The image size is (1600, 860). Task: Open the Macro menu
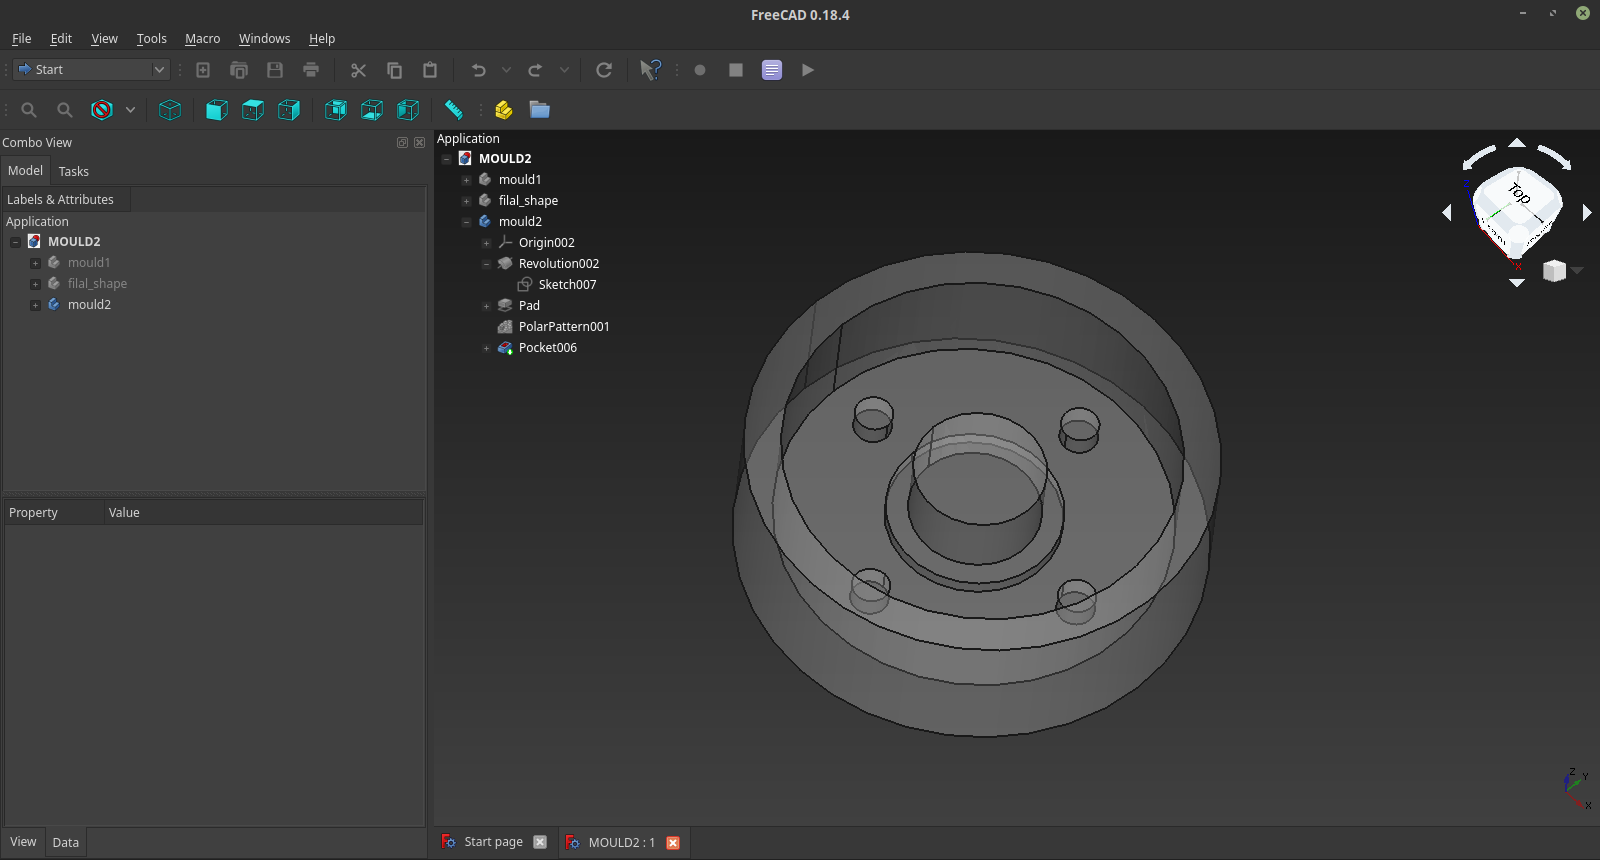tap(202, 38)
